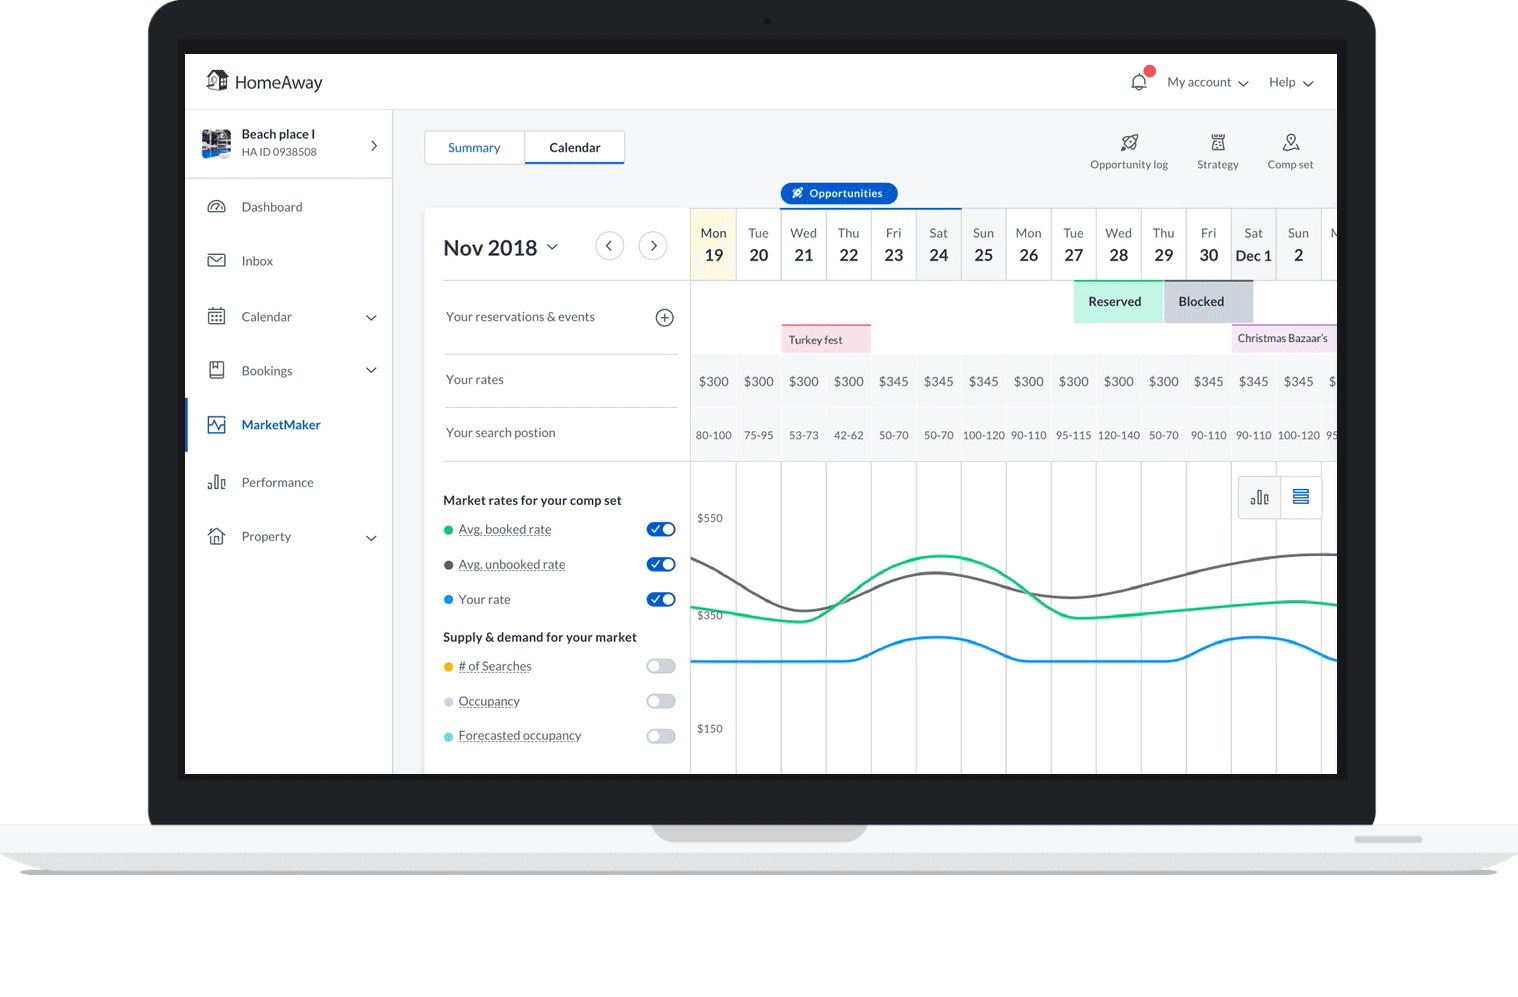Click the Opportunities pill button
The image size is (1518, 997).
(x=839, y=193)
